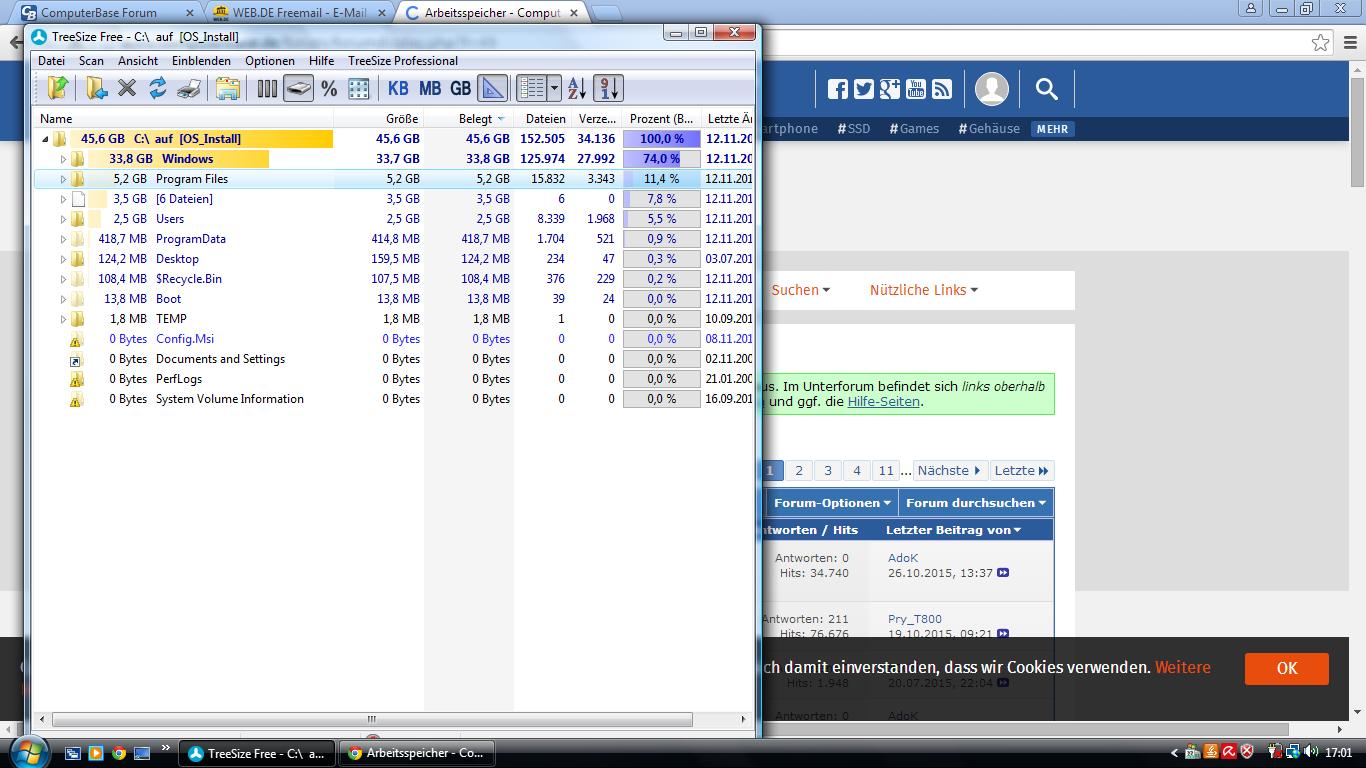This screenshot has height=768, width=1366.
Task: Click the Dateien column header
Action: pyautogui.click(x=542, y=118)
